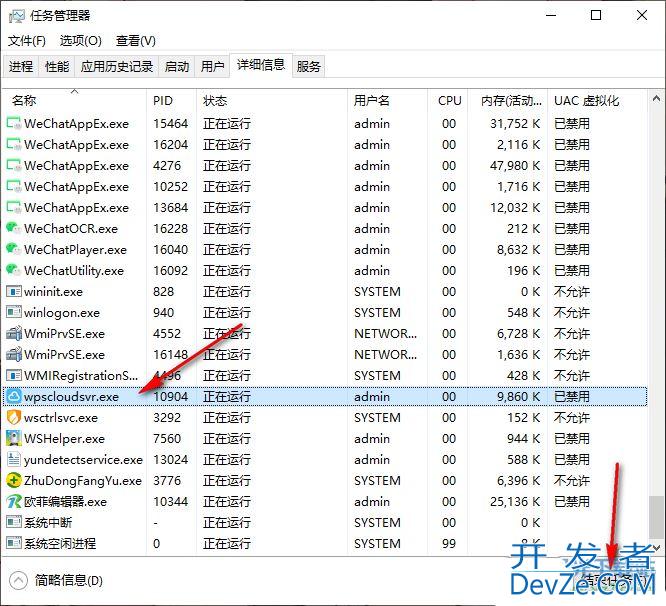Image resolution: width=666 pixels, height=606 pixels.
Task: Open the 查看(V) menu
Action: point(135,41)
